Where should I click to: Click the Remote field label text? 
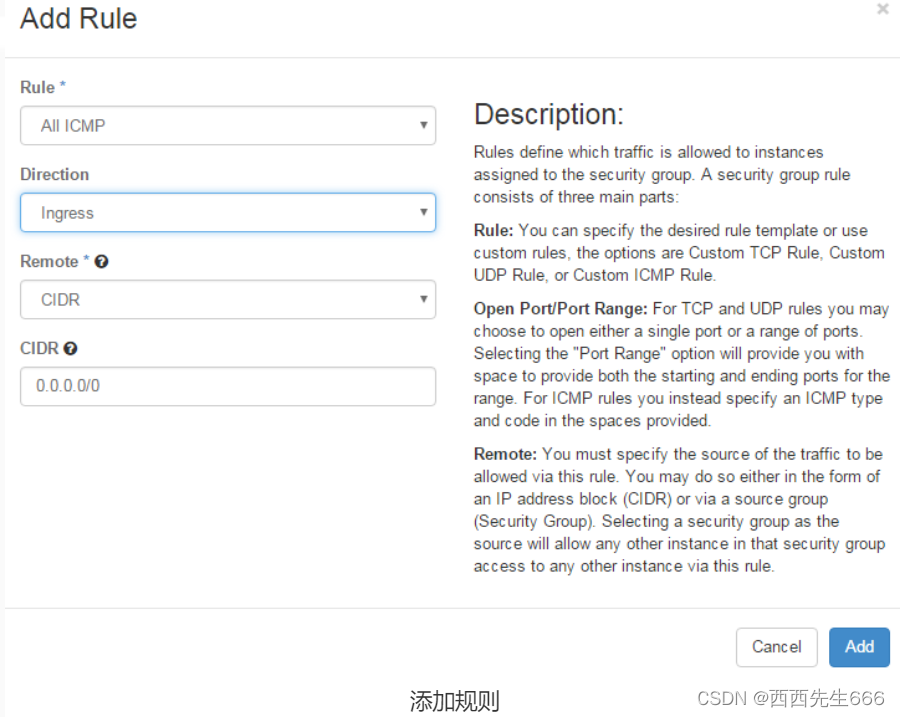click(x=49, y=262)
